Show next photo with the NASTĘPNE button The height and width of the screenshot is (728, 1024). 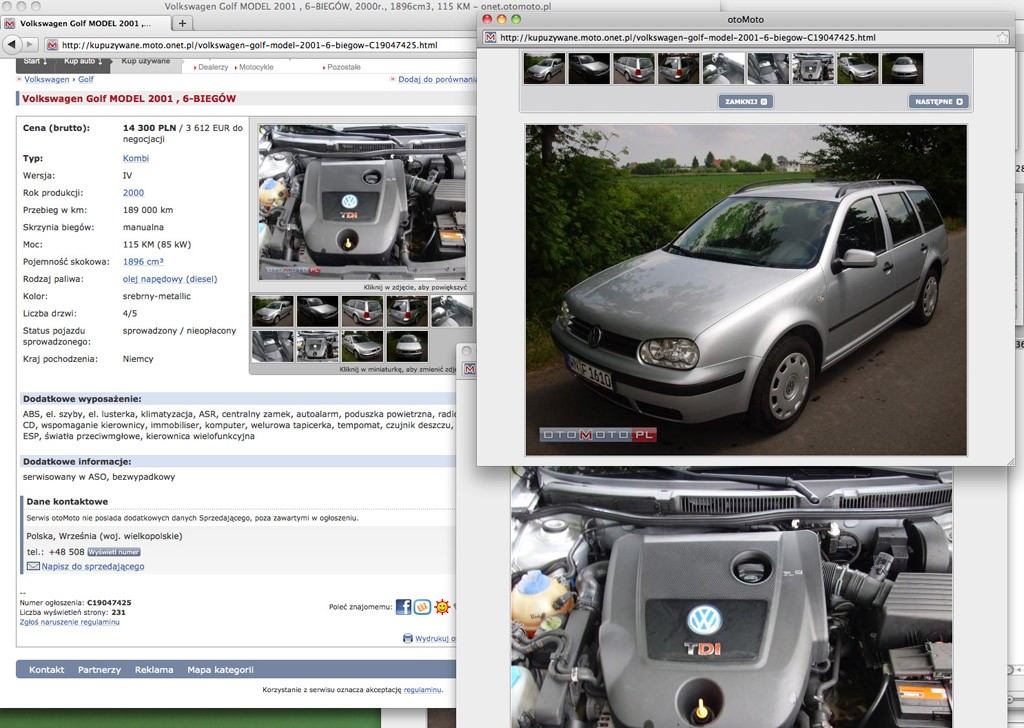tap(938, 101)
